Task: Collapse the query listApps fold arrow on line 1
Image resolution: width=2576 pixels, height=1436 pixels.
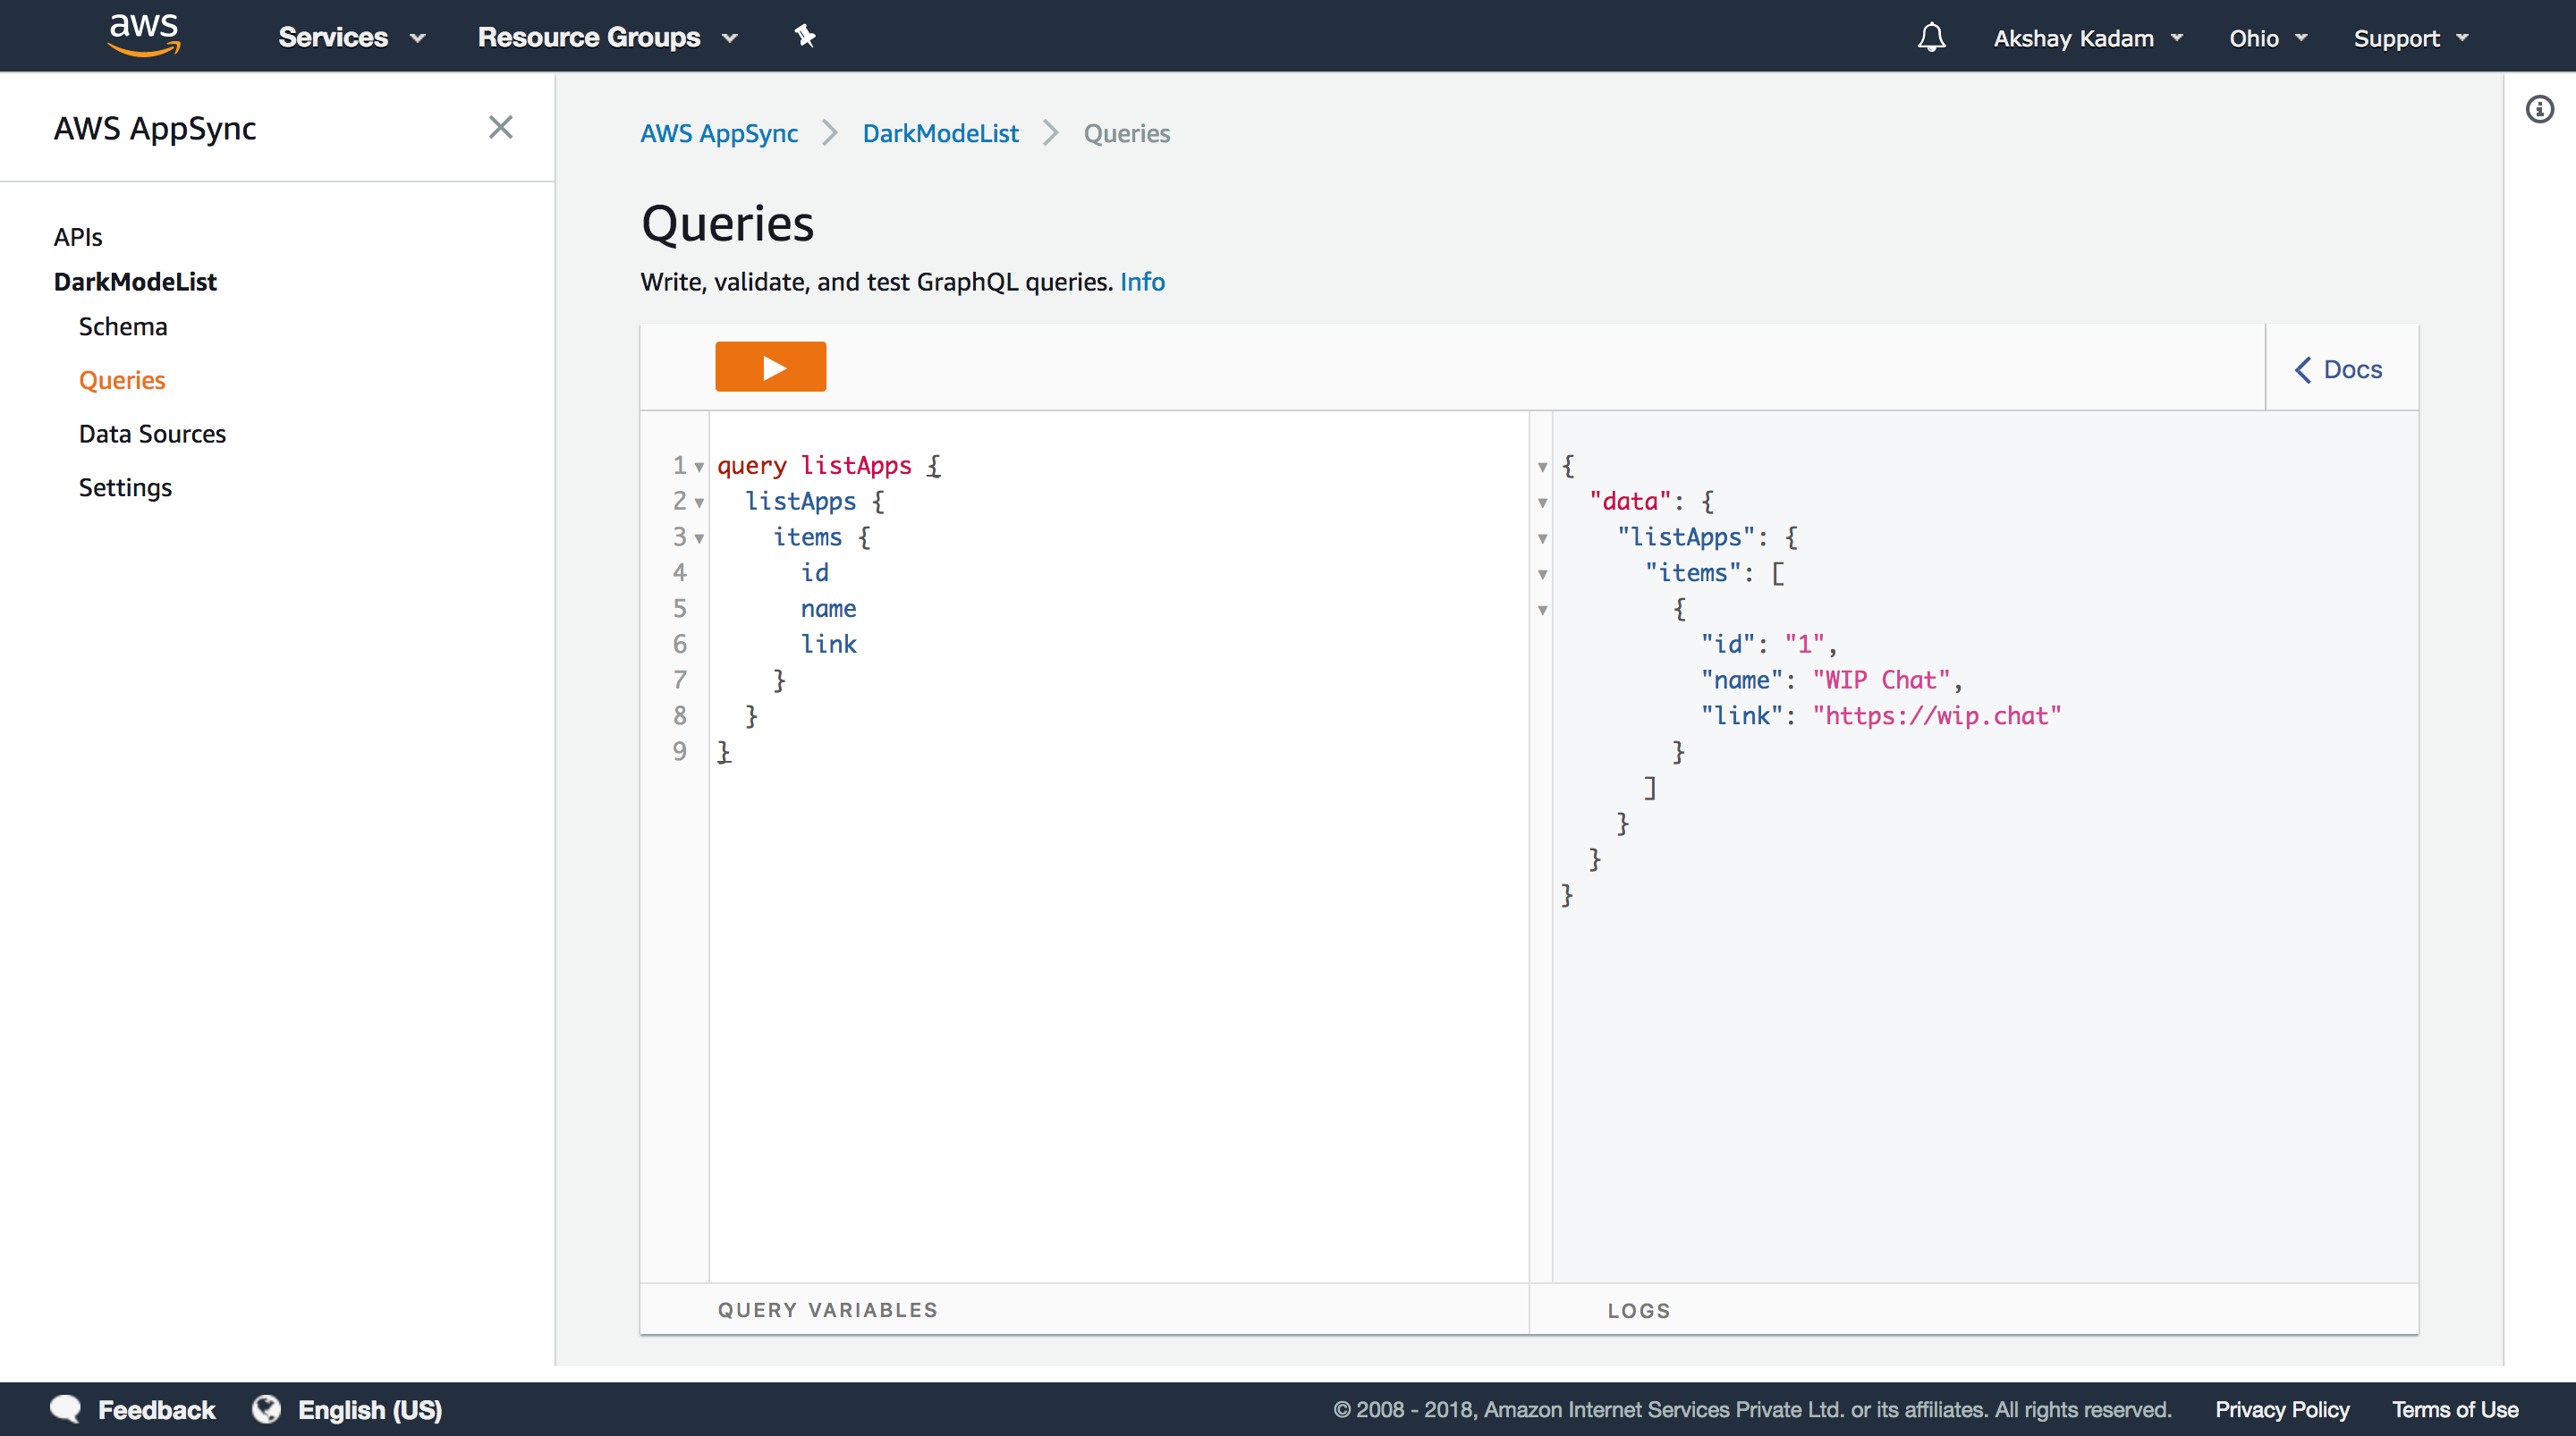Action: [x=699, y=467]
